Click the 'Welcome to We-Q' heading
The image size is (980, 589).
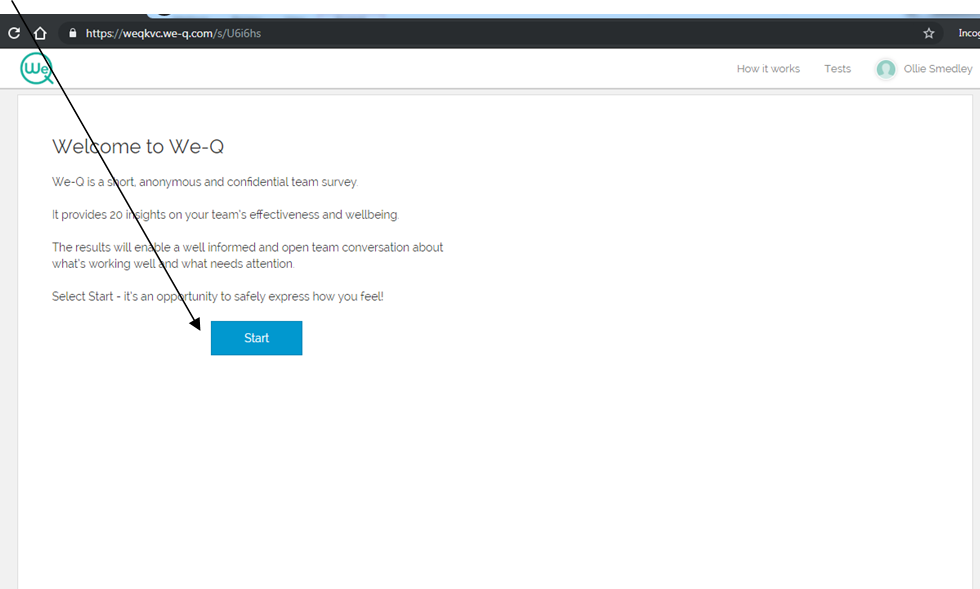click(138, 146)
